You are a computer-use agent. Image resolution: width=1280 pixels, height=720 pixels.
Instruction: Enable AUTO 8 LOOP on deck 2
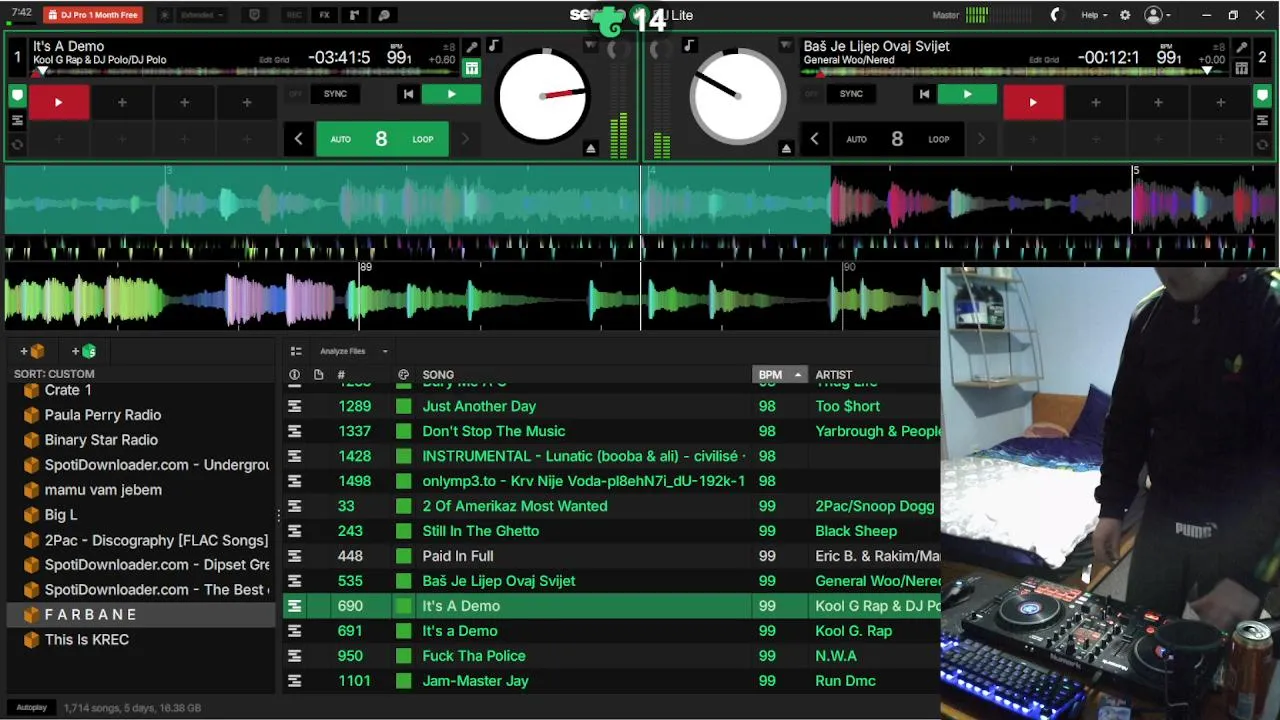[897, 139]
